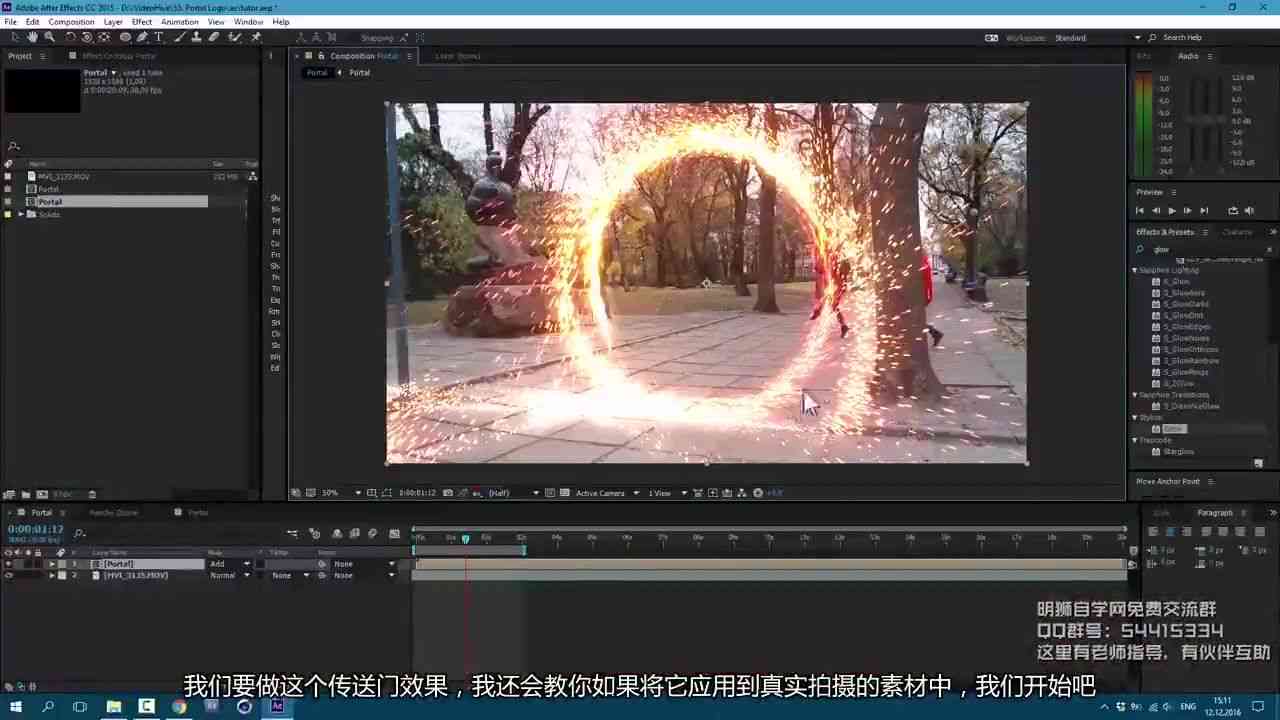Open the Workspace Standard dropdown
The width and height of the screenshot is (1280, 720).
click(1097, 38)
